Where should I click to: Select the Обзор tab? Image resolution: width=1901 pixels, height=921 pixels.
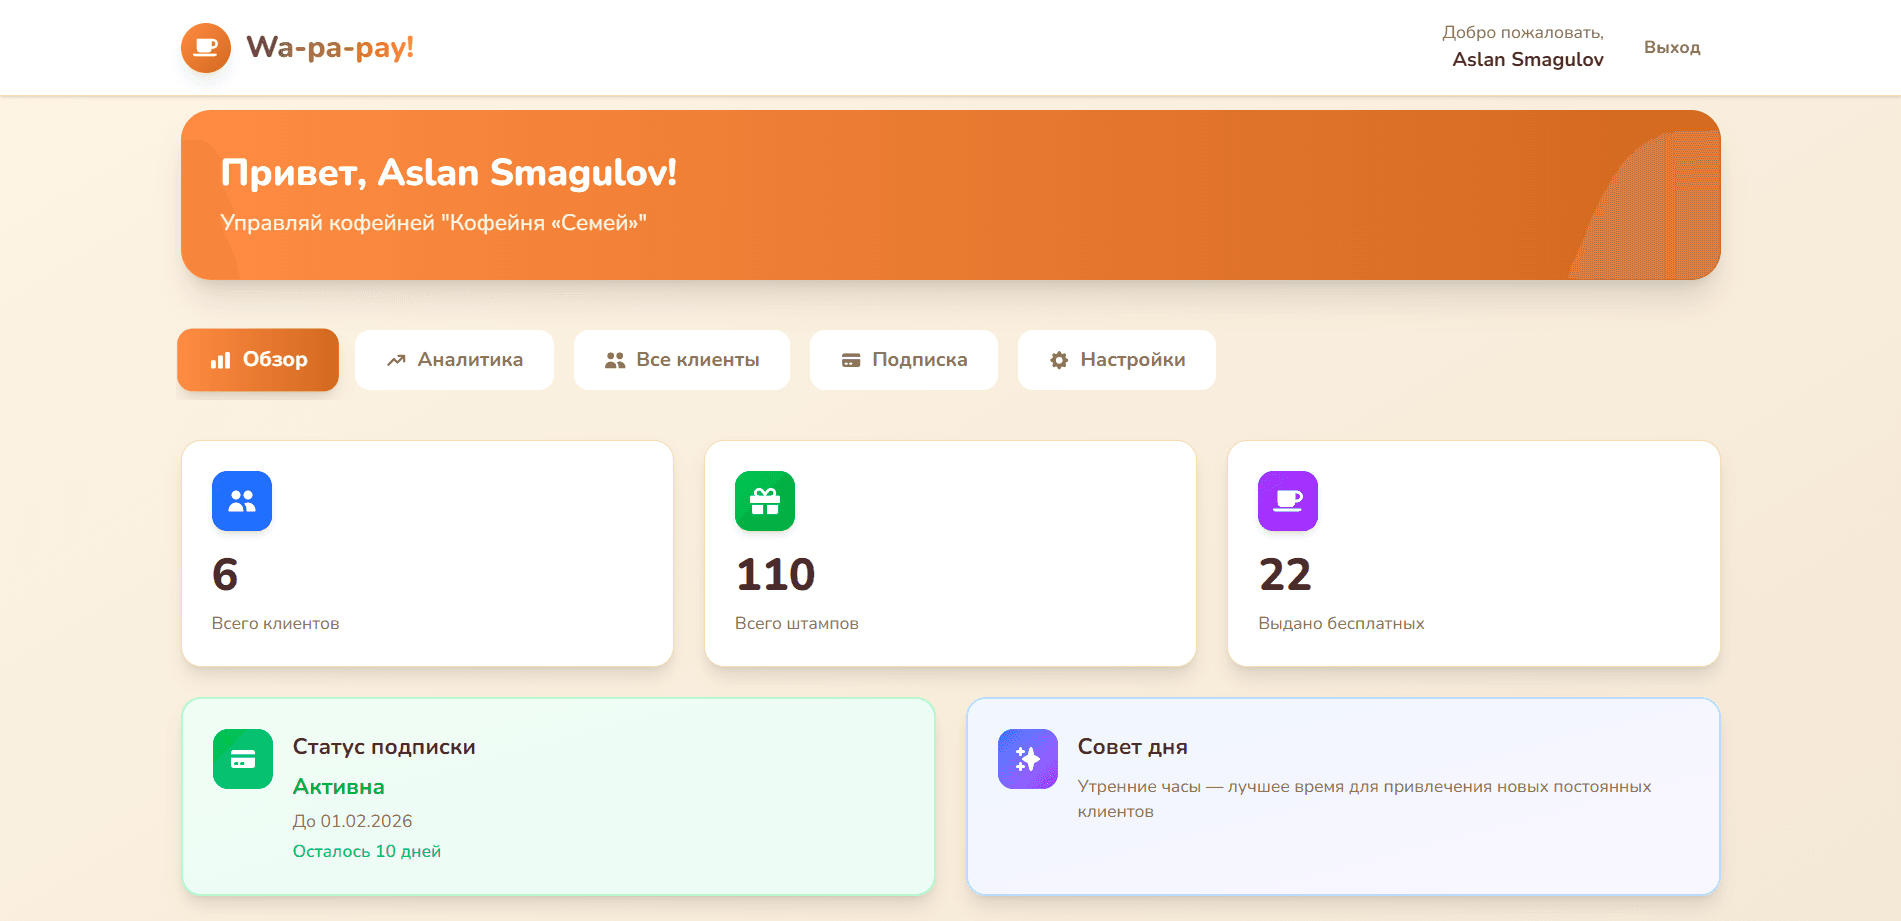point(258,360)
